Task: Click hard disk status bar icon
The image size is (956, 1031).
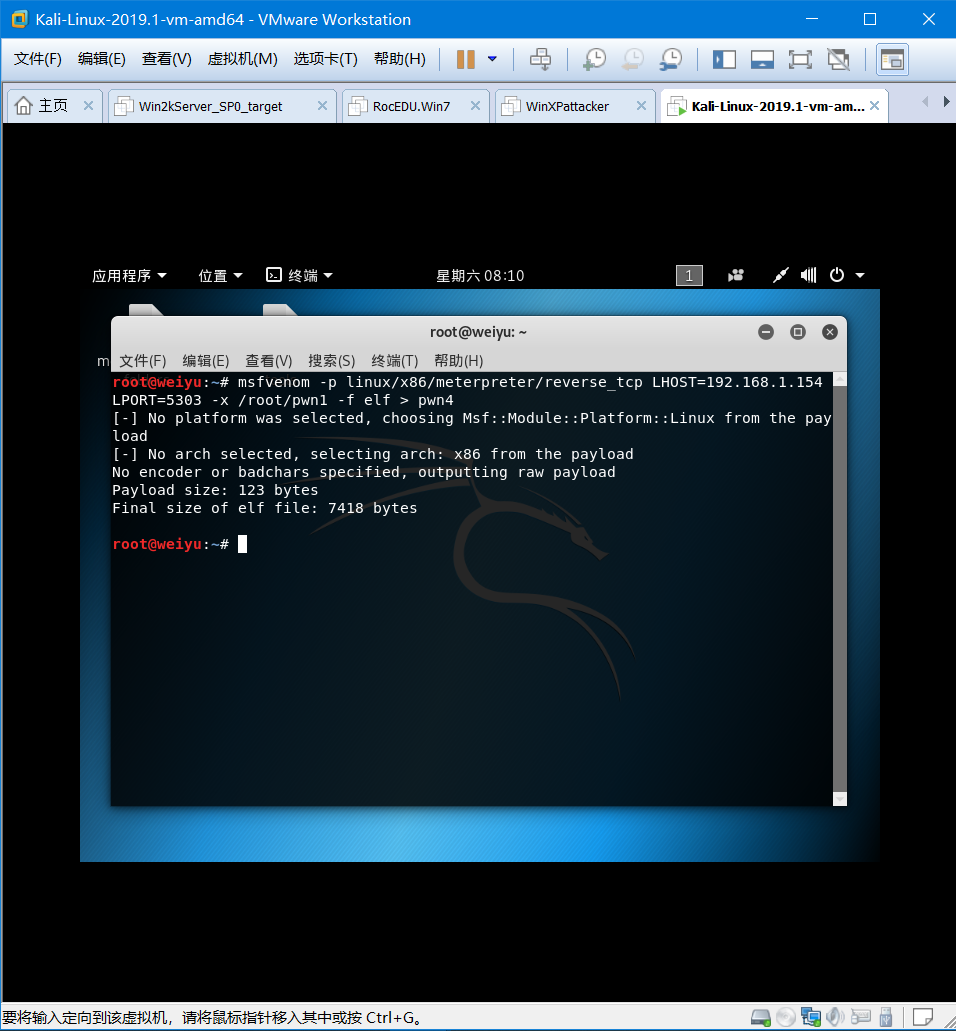Action: coord(761,1018)
